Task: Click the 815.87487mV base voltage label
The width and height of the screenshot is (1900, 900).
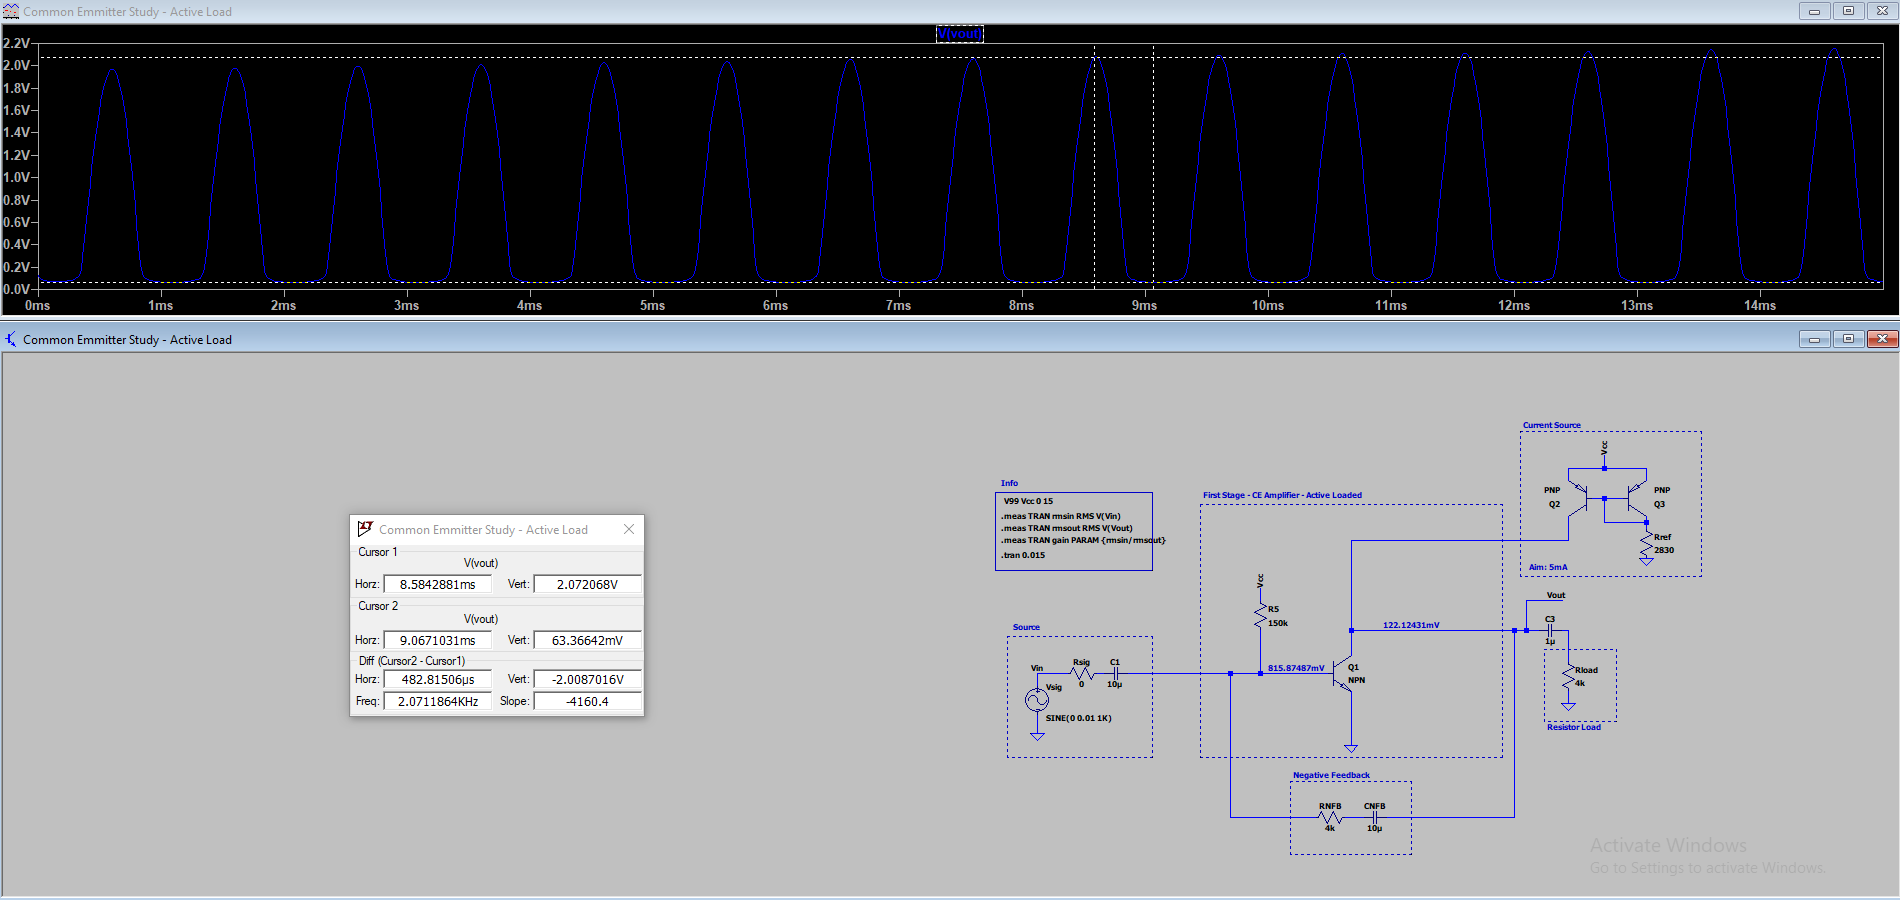Action: (x=1295, y=668)
